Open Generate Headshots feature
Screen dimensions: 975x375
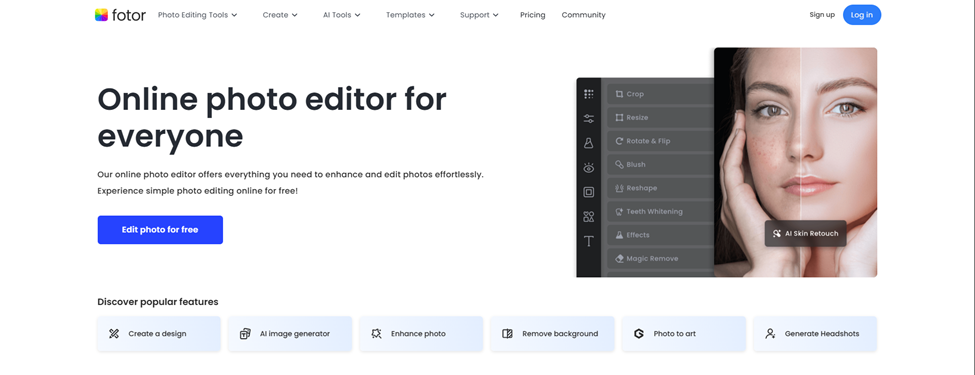pyautogui.click(x=815, y=333)
